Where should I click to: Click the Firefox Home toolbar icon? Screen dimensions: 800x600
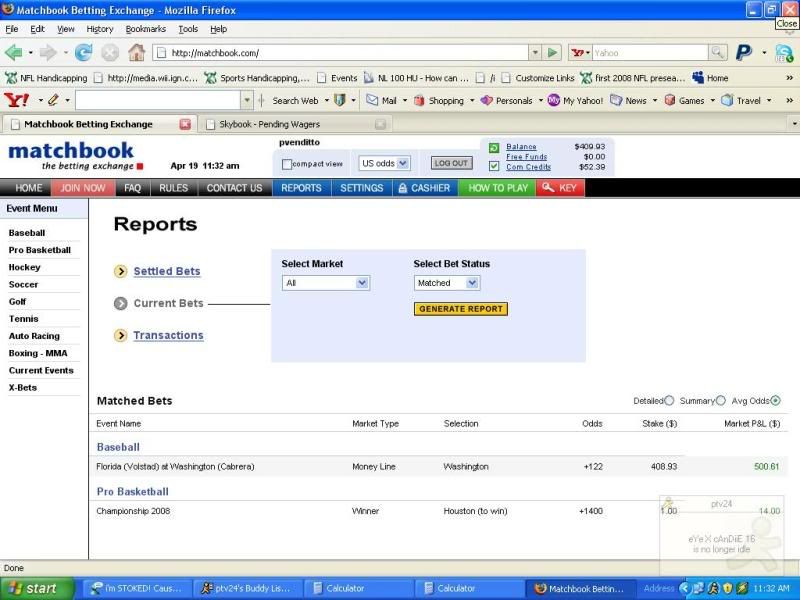coord(136,52)
